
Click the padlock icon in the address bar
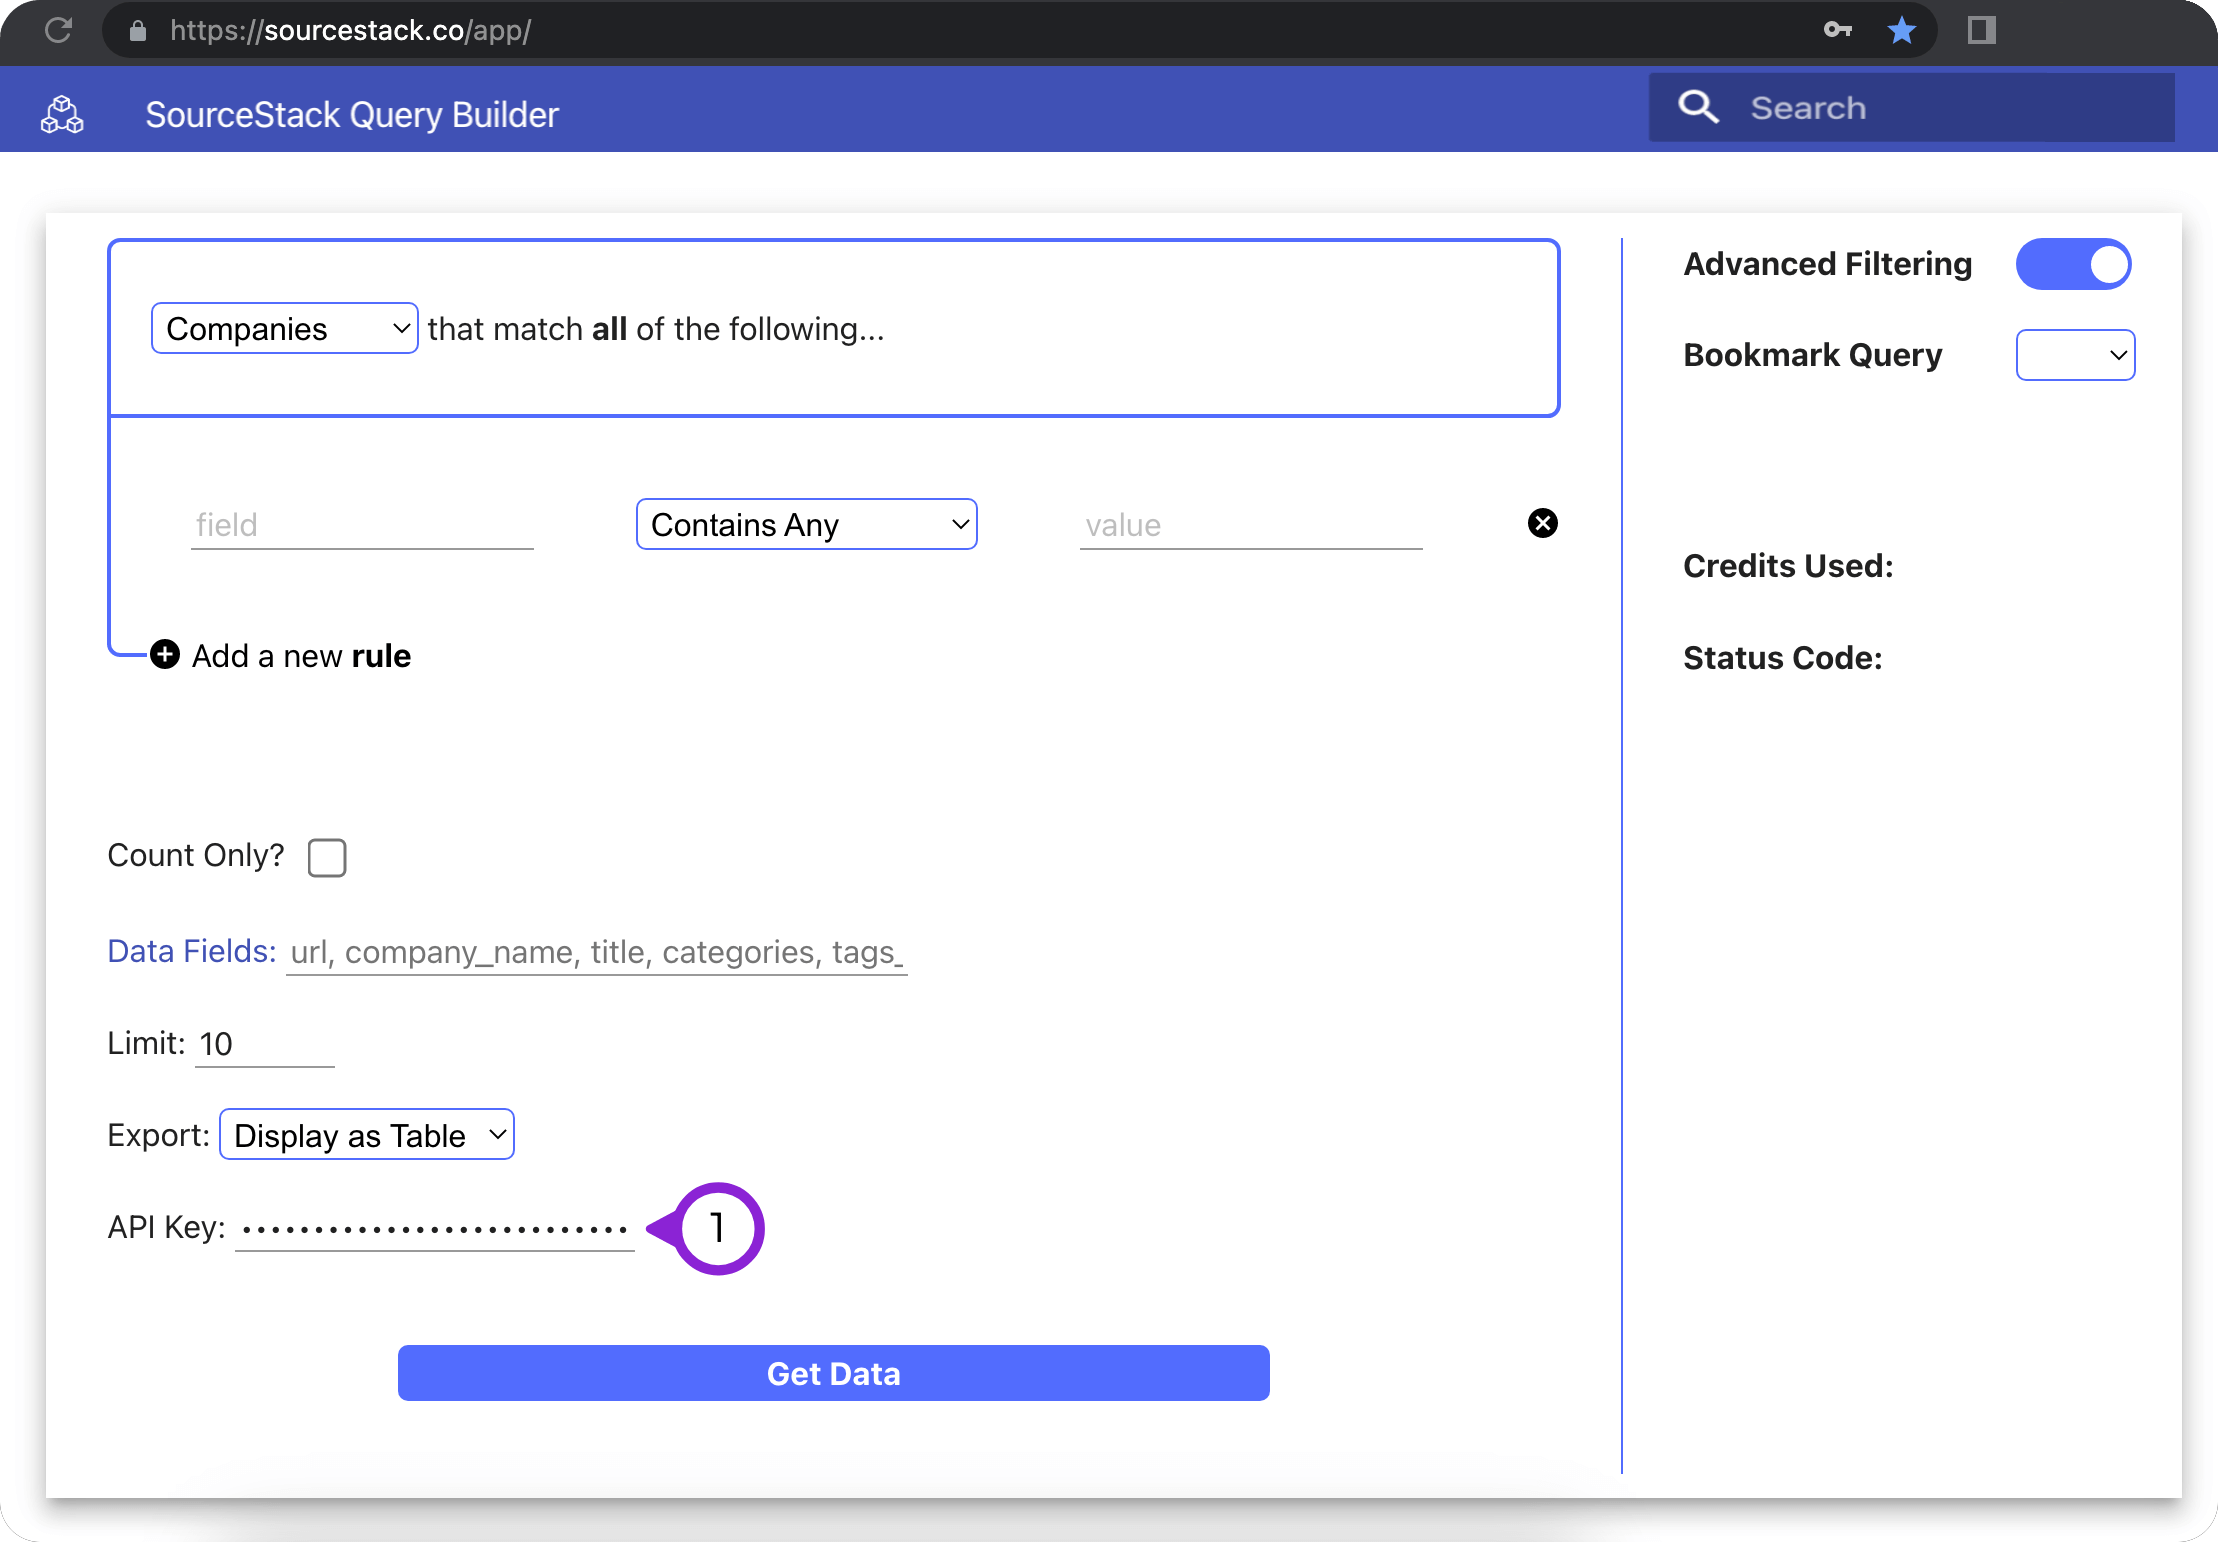136,30
